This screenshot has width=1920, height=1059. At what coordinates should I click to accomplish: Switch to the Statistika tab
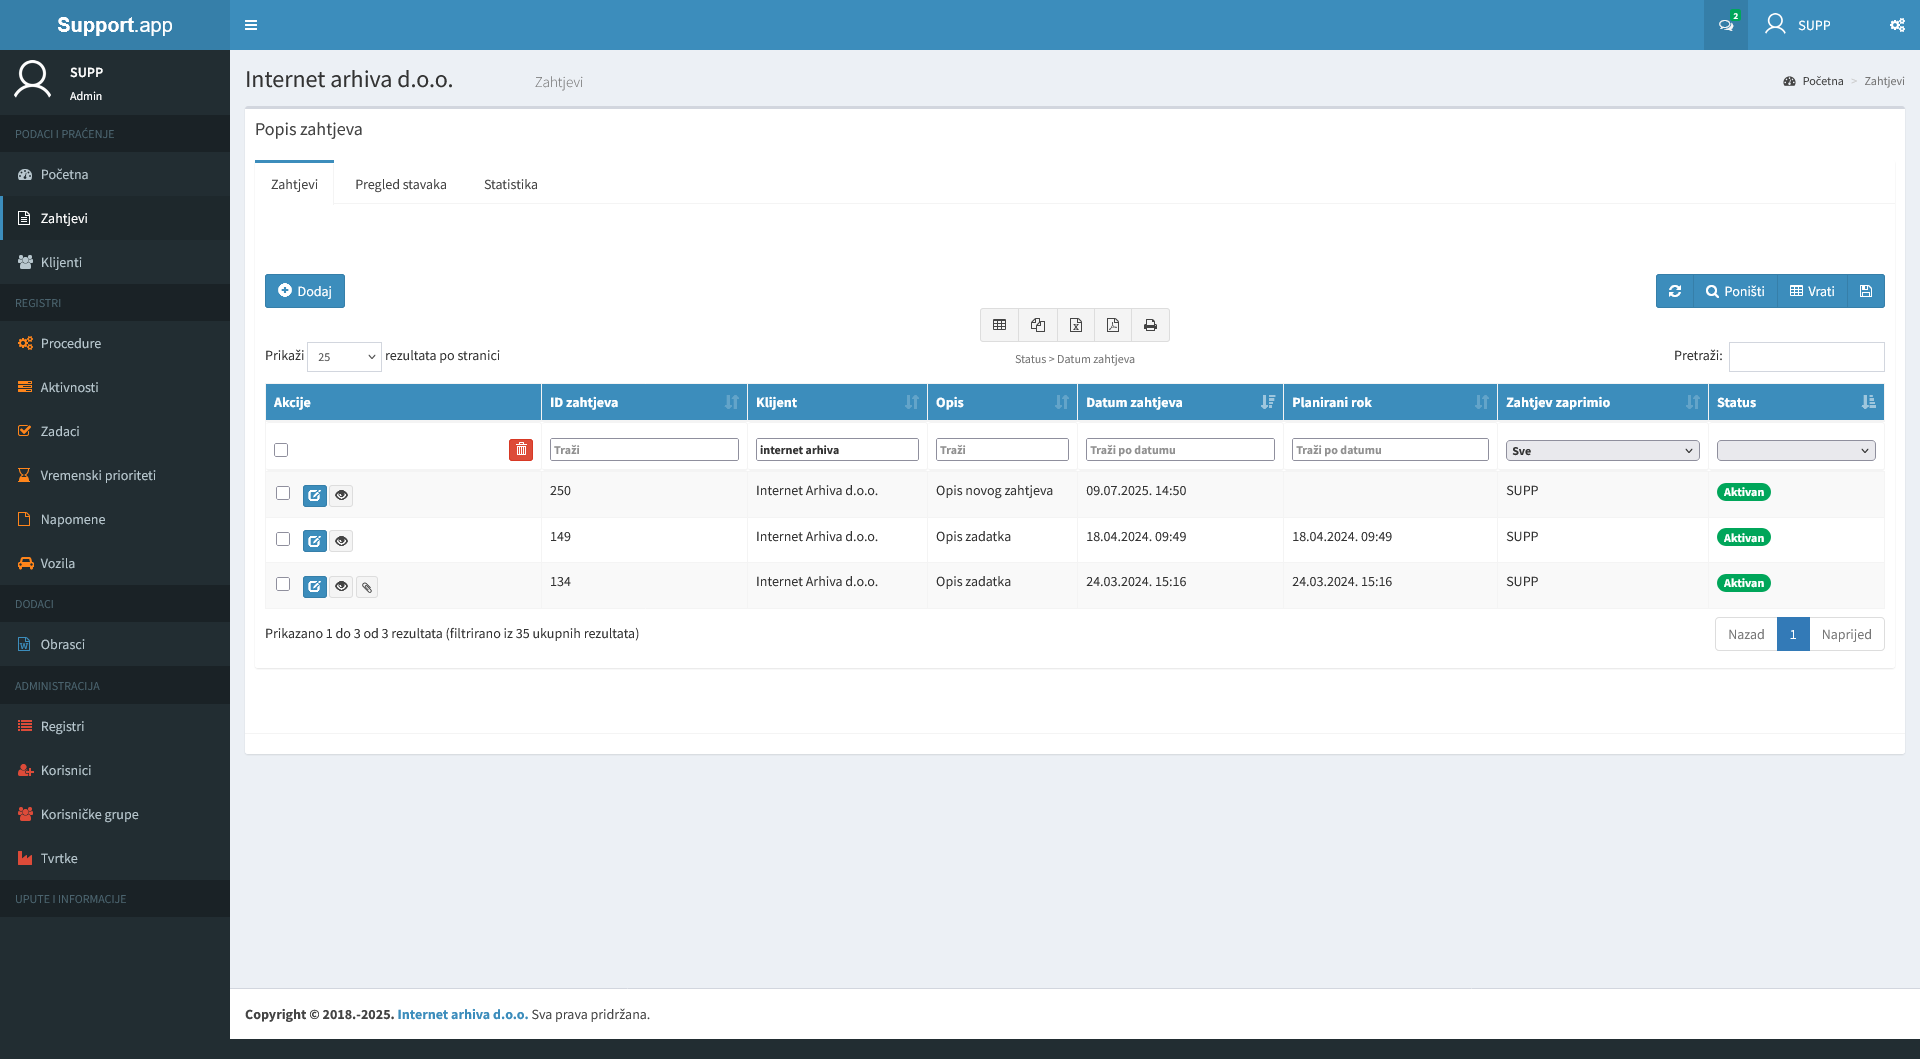click(x=511, y=184)
